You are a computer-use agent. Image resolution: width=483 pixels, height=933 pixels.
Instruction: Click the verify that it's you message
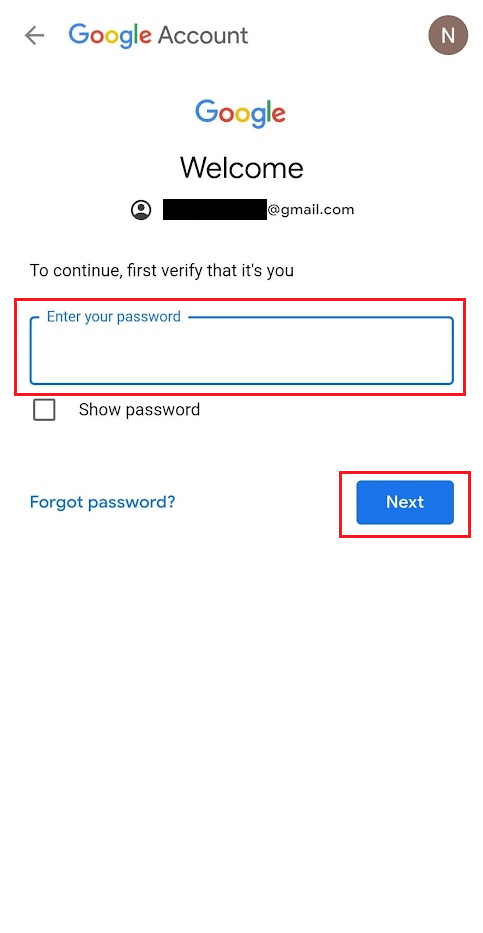point(162,271)
